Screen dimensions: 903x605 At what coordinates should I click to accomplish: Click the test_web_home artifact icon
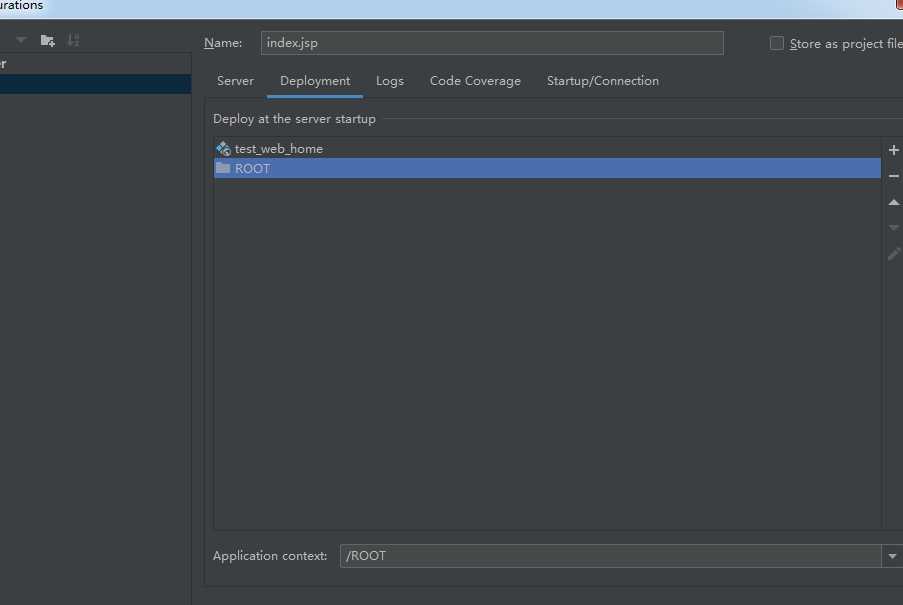click(x=223, y=149)
